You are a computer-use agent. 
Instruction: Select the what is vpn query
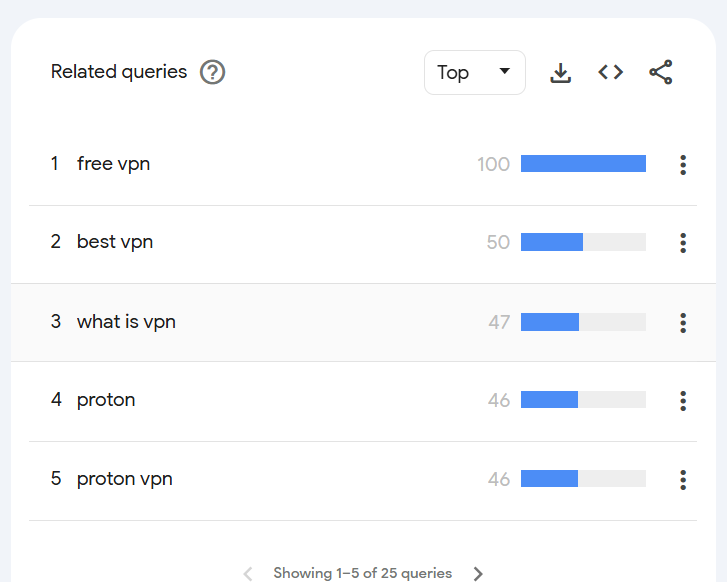(x=126, y=322)
